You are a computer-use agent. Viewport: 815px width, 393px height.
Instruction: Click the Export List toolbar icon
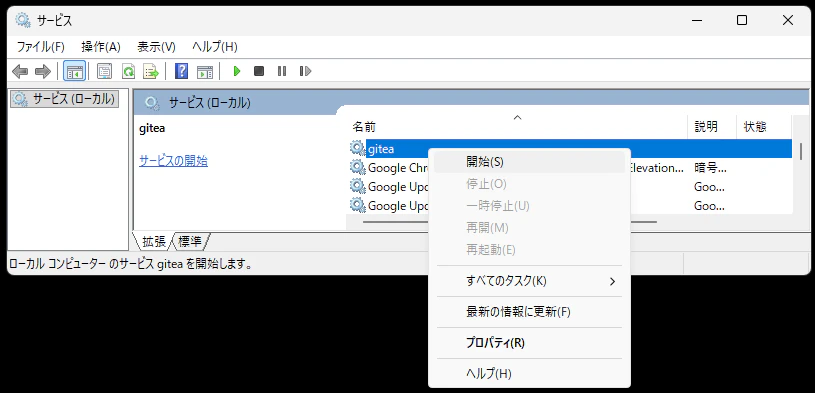[151, 71]
